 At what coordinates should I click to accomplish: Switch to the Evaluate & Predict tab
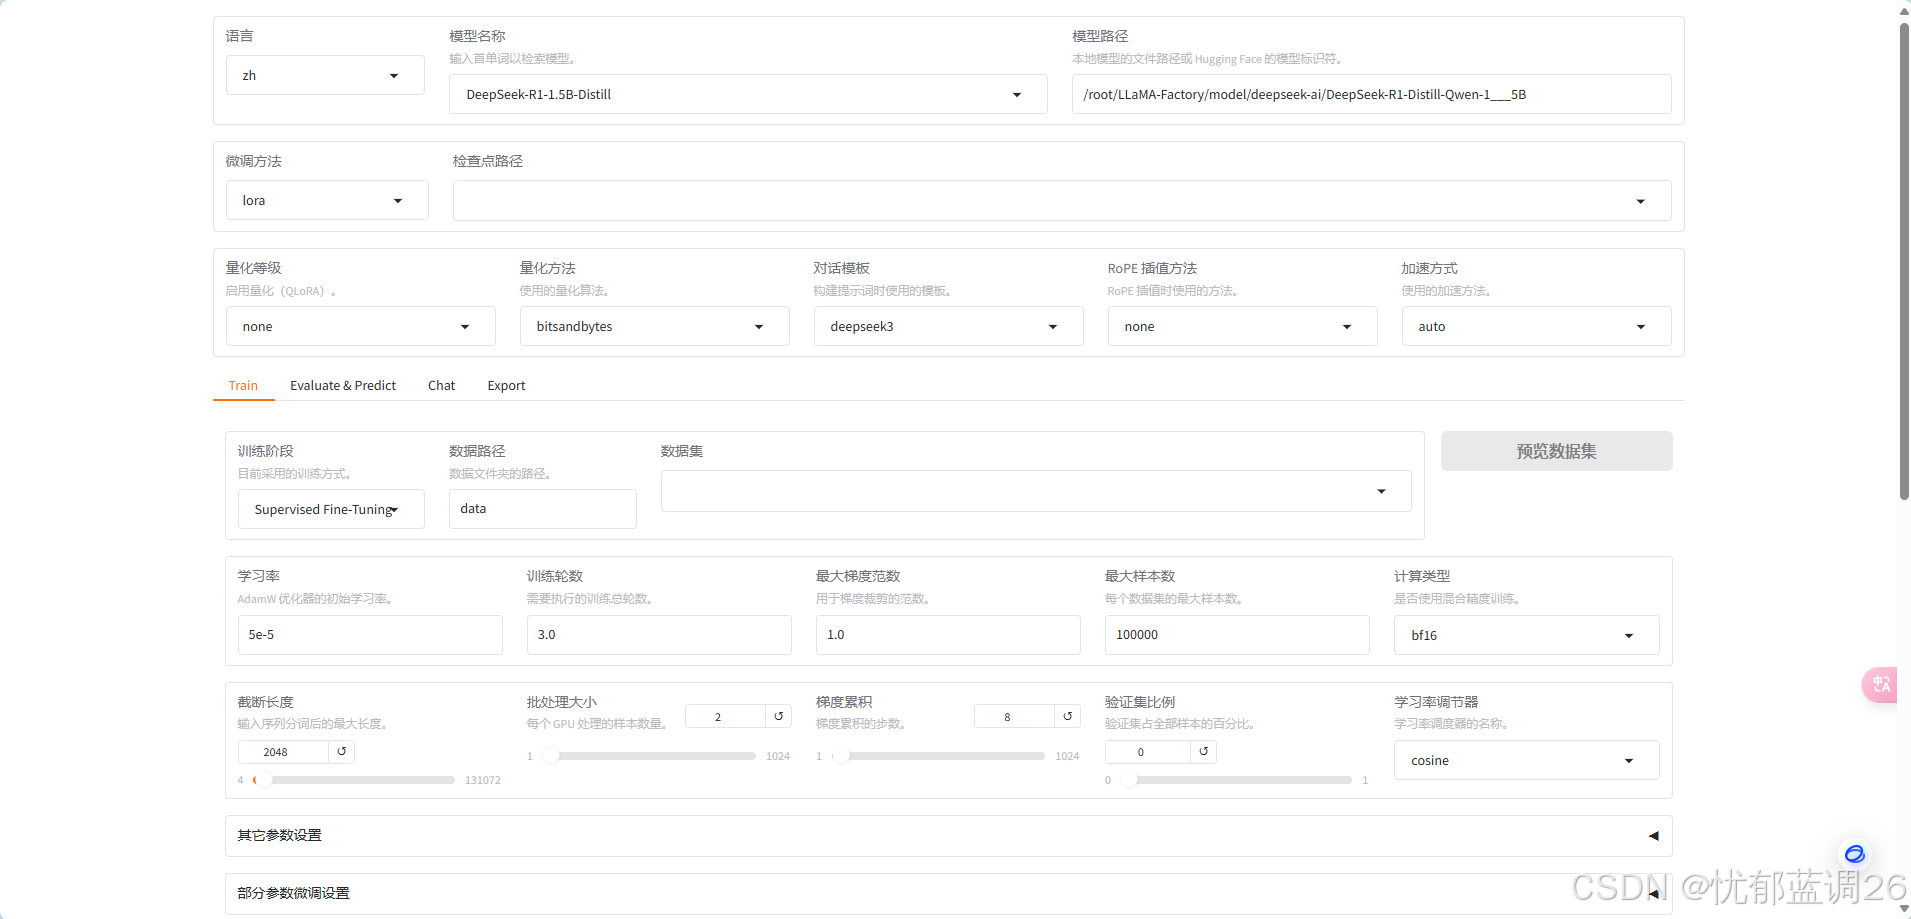pyautogui.click(x=343, y=385)
